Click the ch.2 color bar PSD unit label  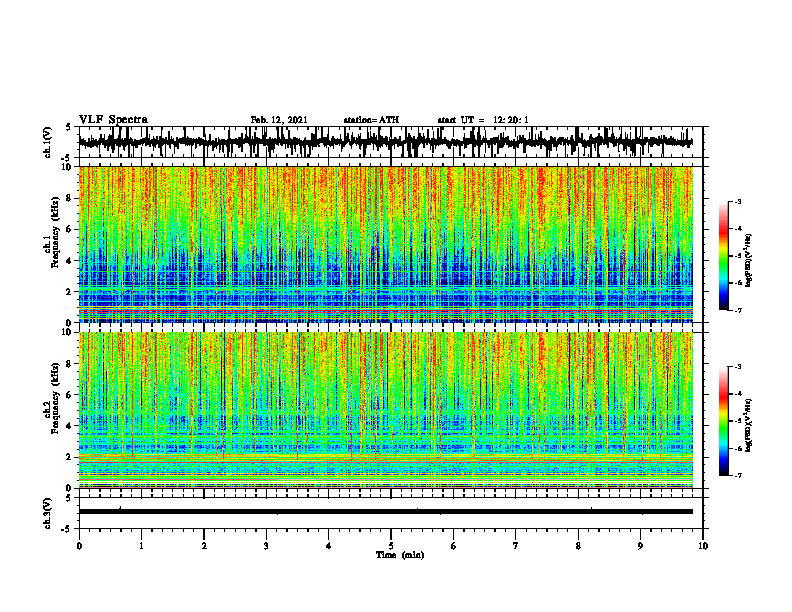click(x=749, y=425)
